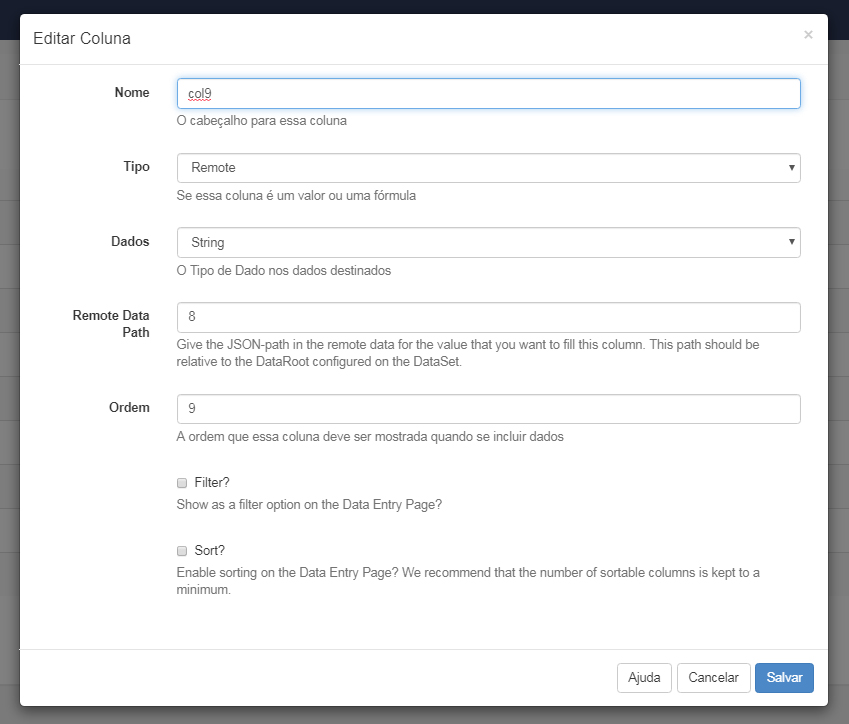Click the Remote Data Path label
Image resolution: width=849 pixels, height=724 pixels.
[111, 324]
